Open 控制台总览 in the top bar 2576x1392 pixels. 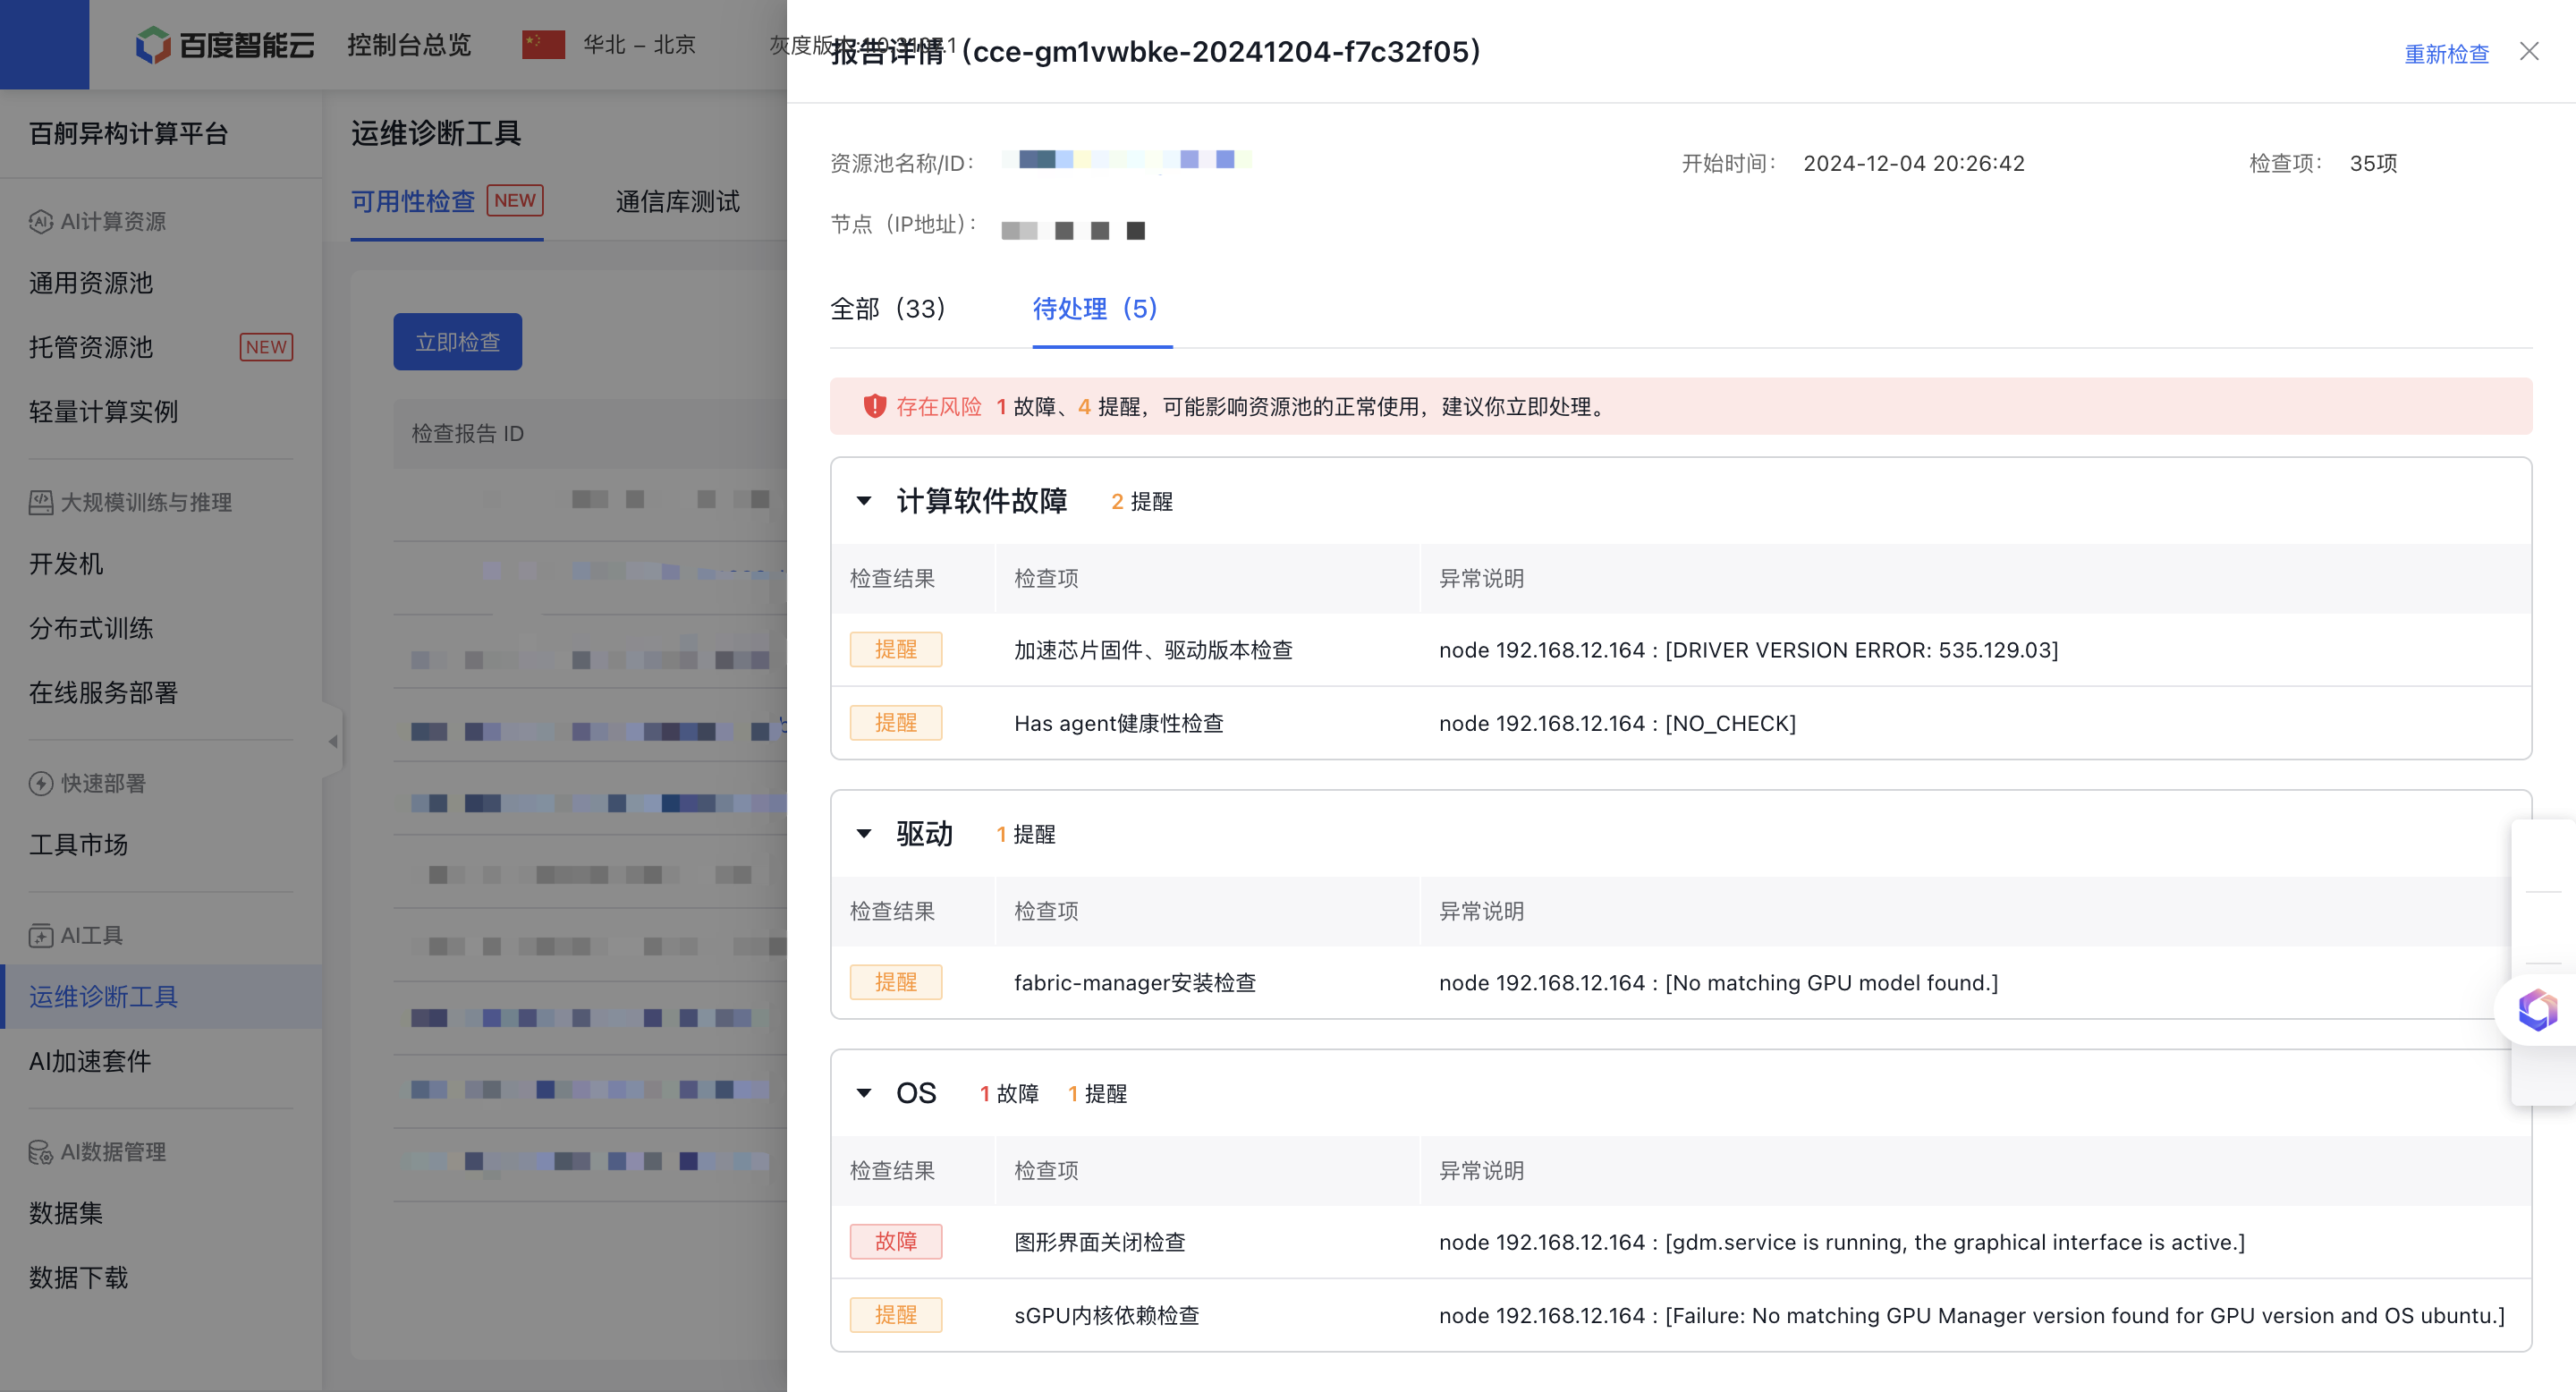[409, 45]
